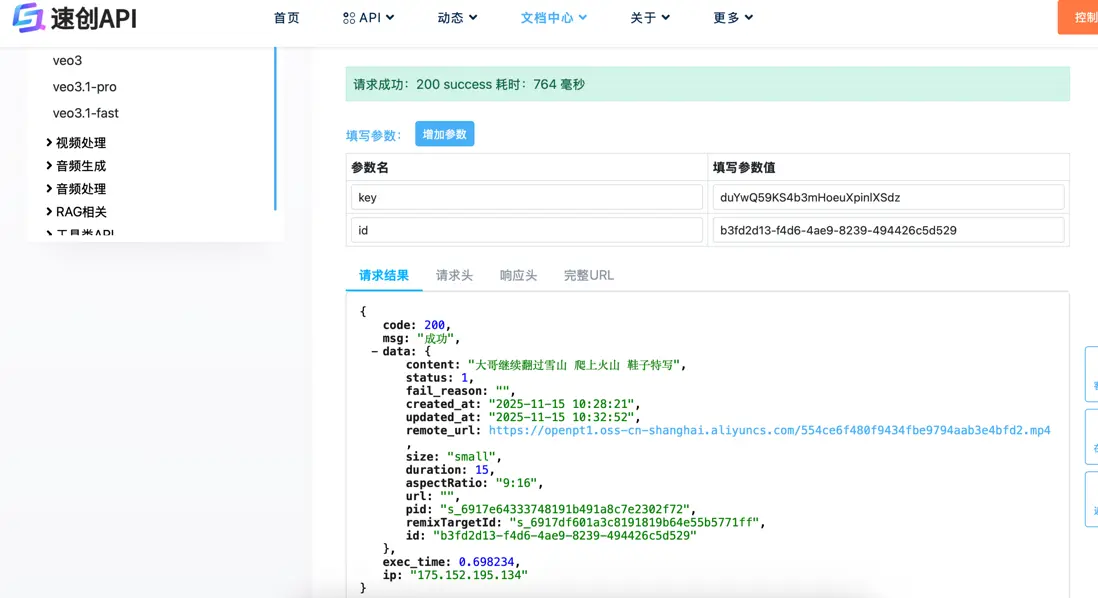
Task: Click the 增加参数 button
Action: (x=445, y=134)
